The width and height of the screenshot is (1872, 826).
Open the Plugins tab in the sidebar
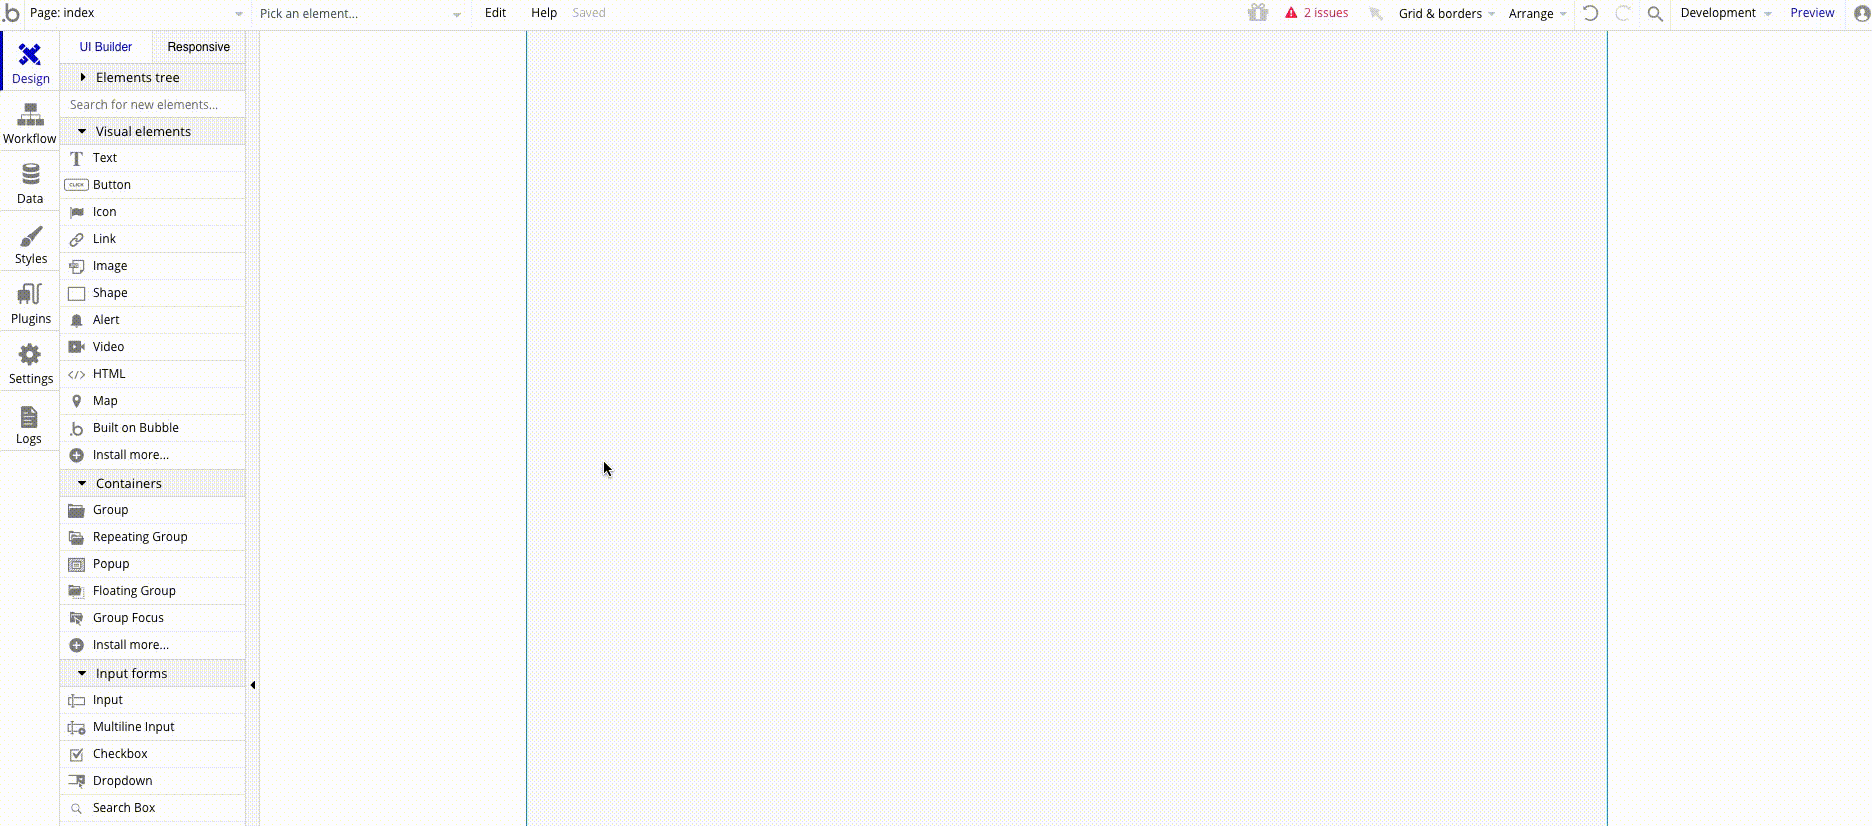[30, 302]
